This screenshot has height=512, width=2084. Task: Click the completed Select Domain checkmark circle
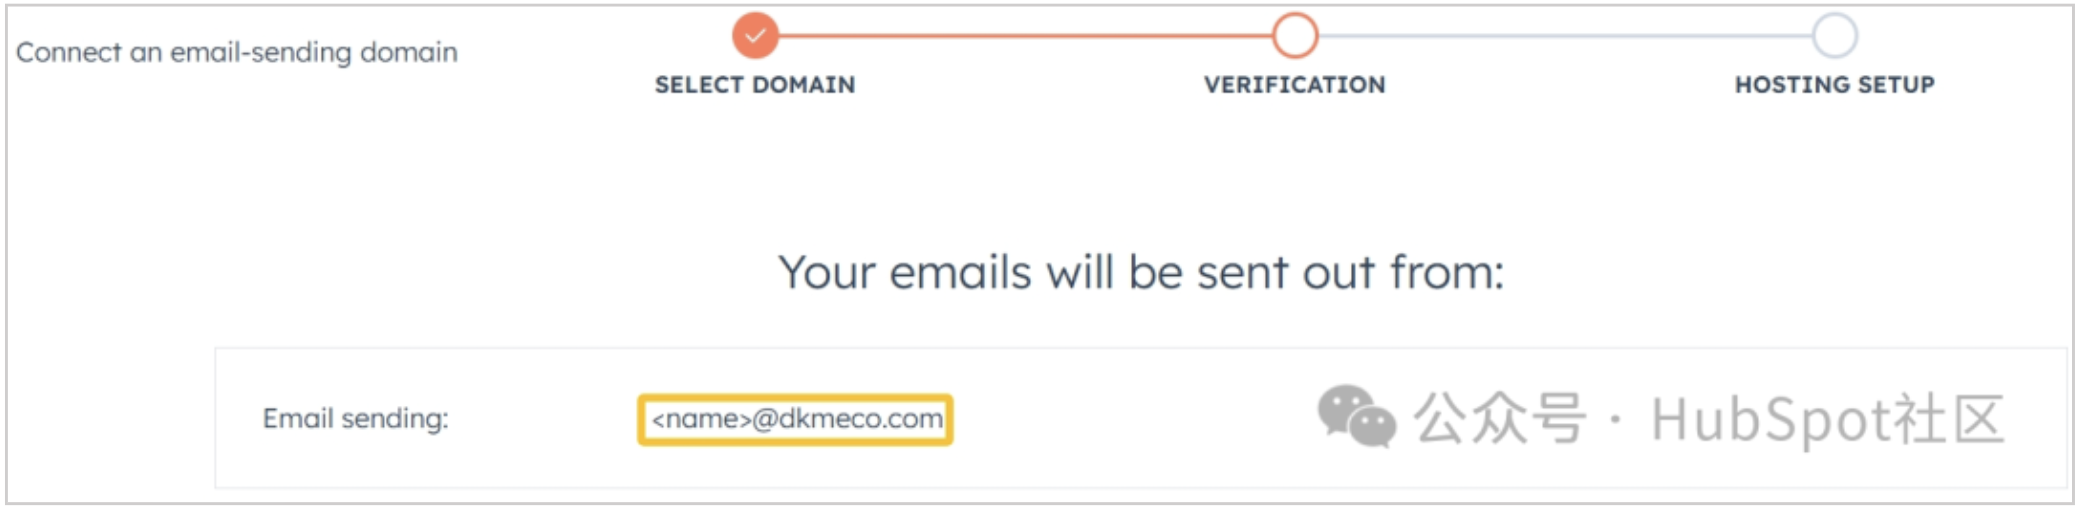coord(755,36)
